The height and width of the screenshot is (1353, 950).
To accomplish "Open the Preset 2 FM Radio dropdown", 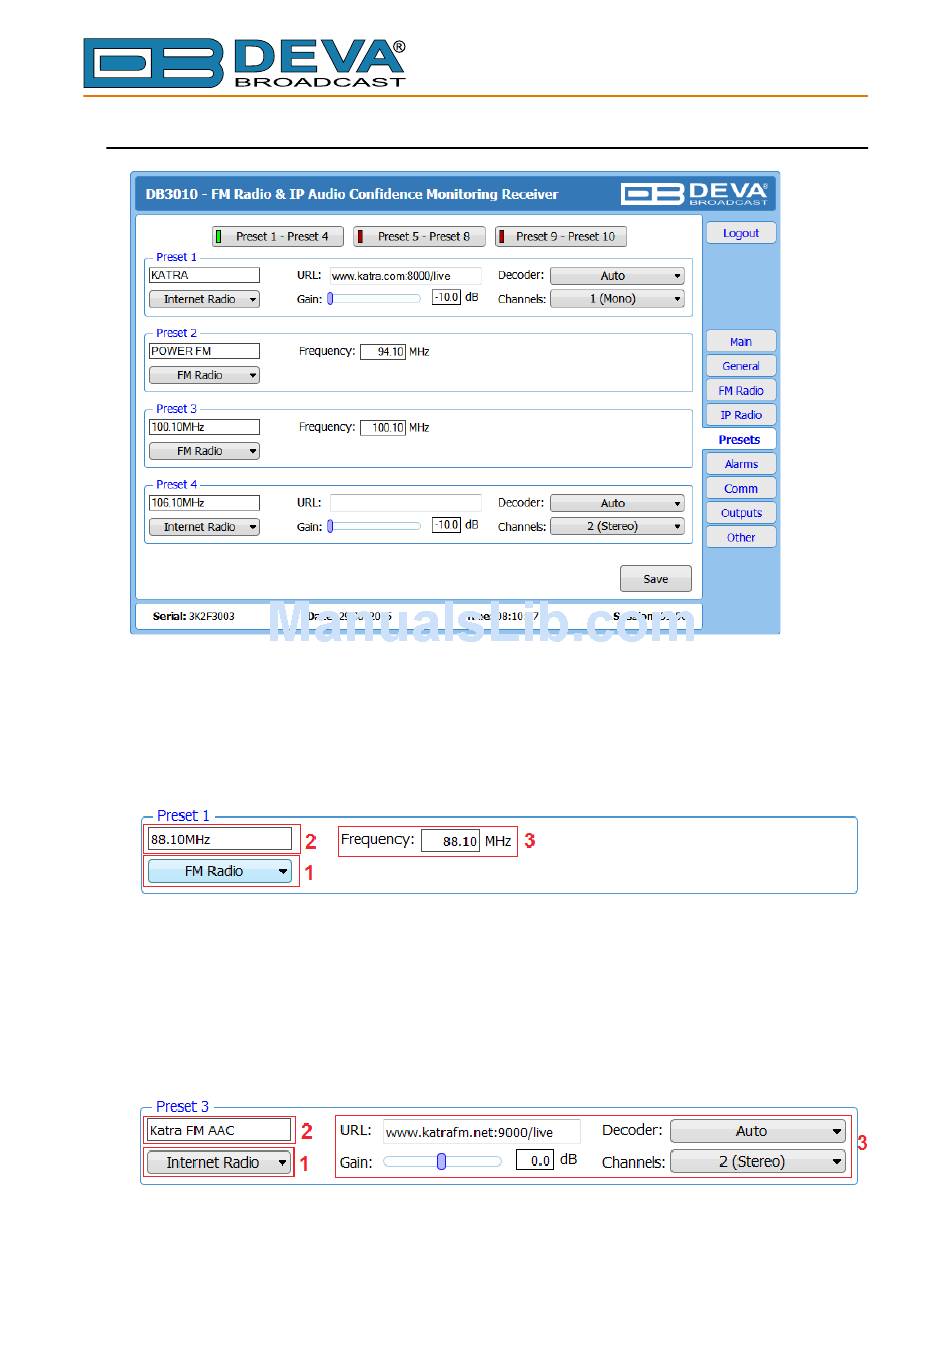I will tap(204, 375).
